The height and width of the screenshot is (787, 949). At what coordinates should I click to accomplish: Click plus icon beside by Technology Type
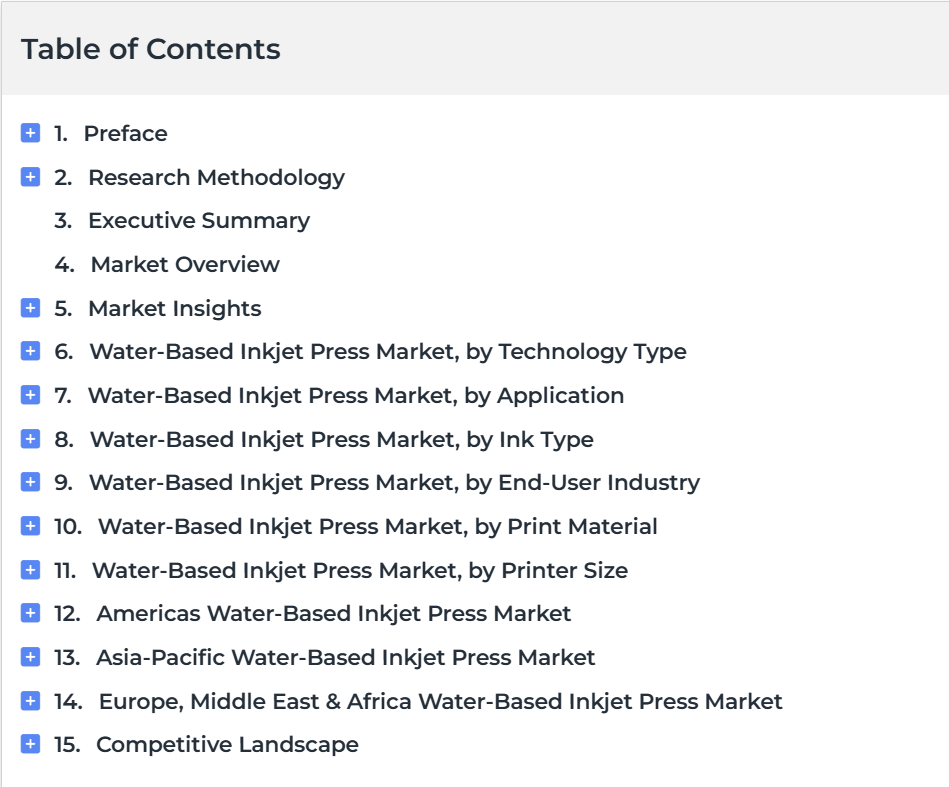(x=30, y=351)
